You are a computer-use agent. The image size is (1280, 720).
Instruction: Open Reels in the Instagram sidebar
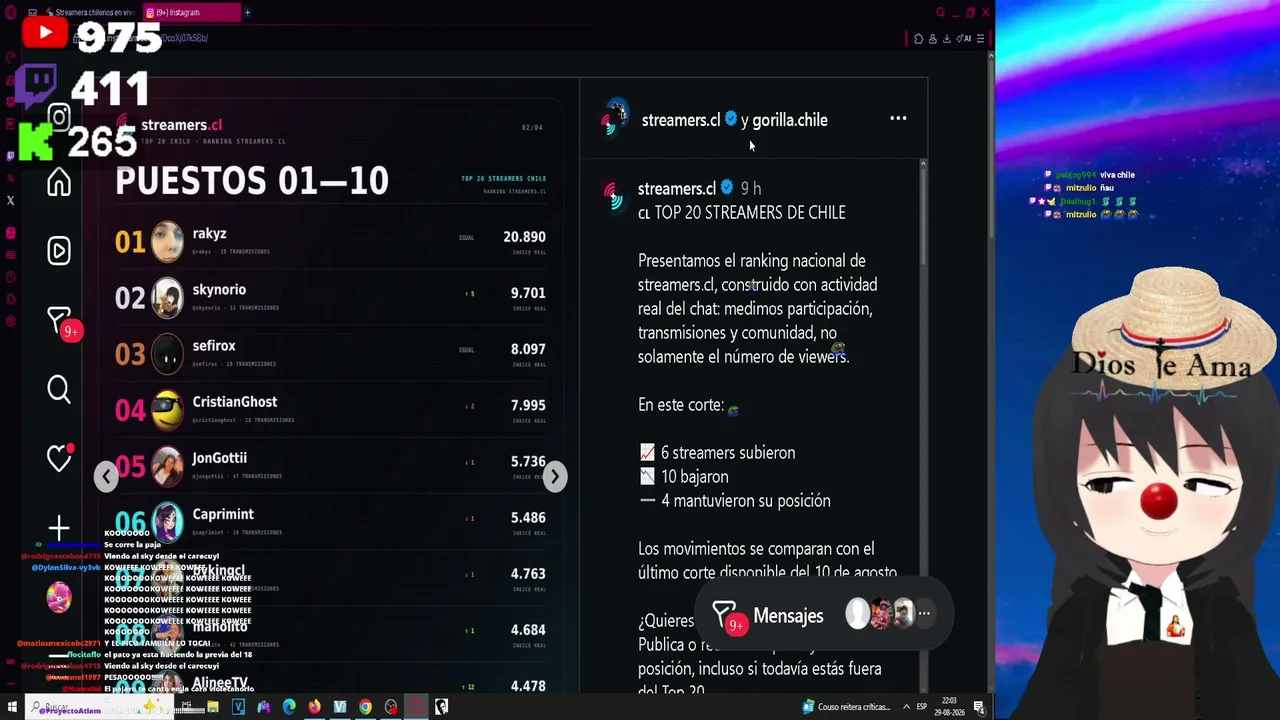click(x=59, y=251)
